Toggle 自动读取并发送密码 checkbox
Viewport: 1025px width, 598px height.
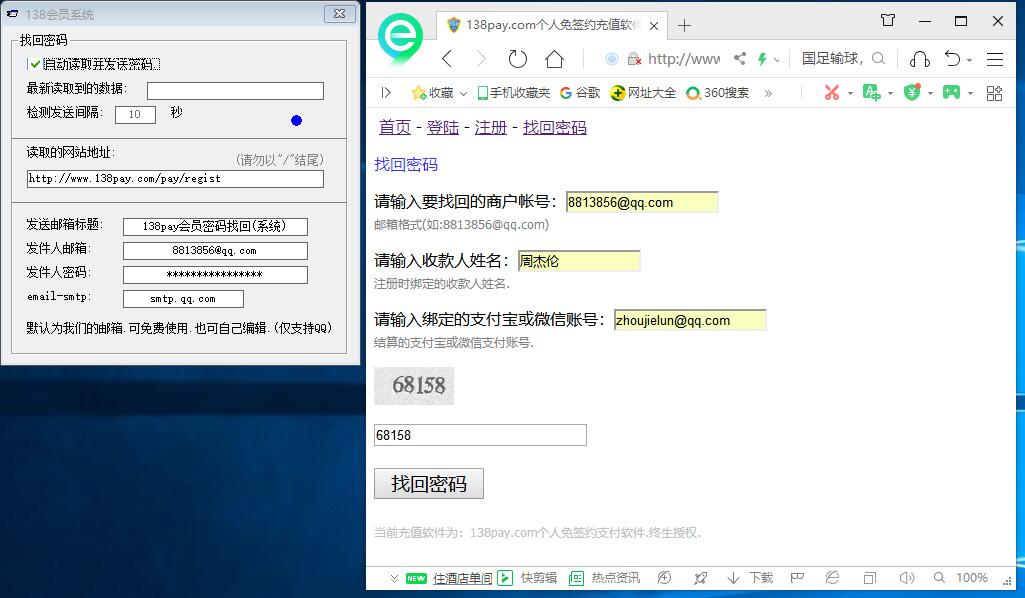click(35, 64)
